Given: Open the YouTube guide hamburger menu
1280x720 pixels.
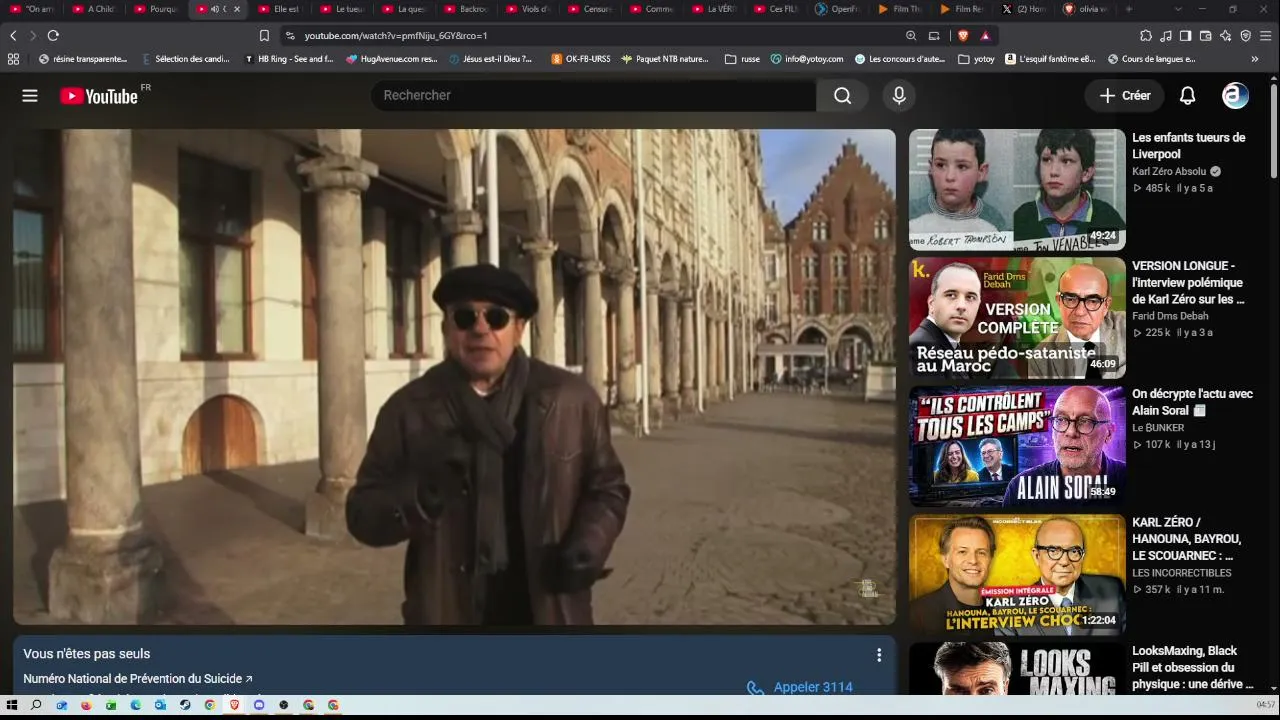Looking at the screenshot, I should (30, 96).
